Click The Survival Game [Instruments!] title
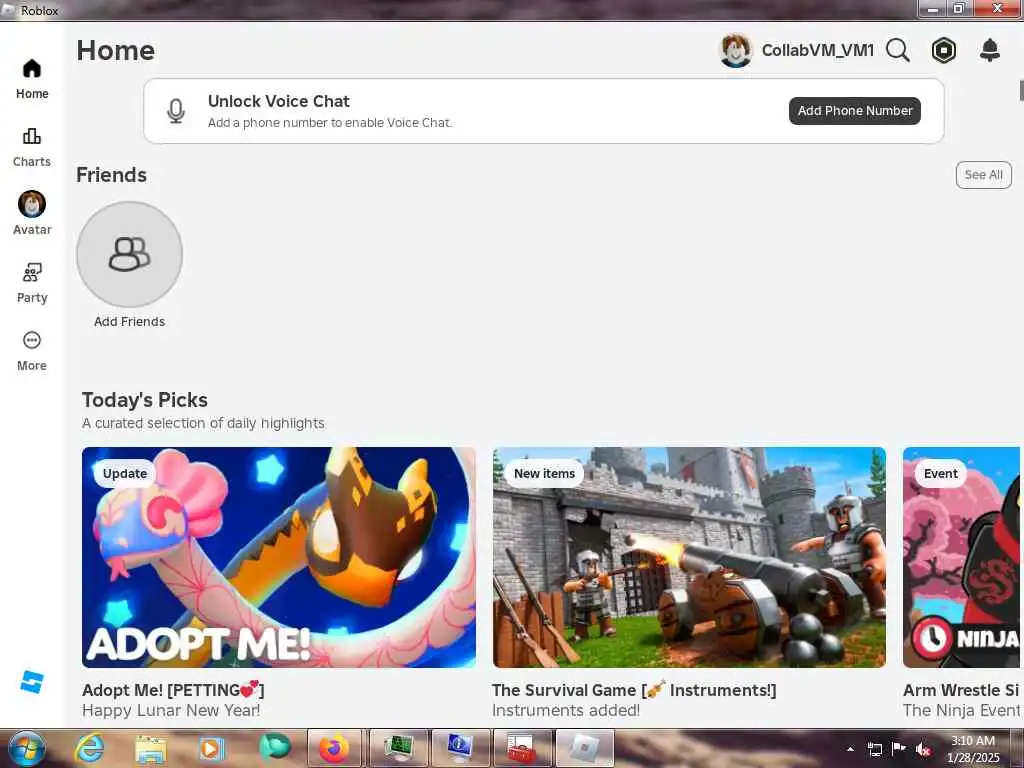 pos(634,690)
